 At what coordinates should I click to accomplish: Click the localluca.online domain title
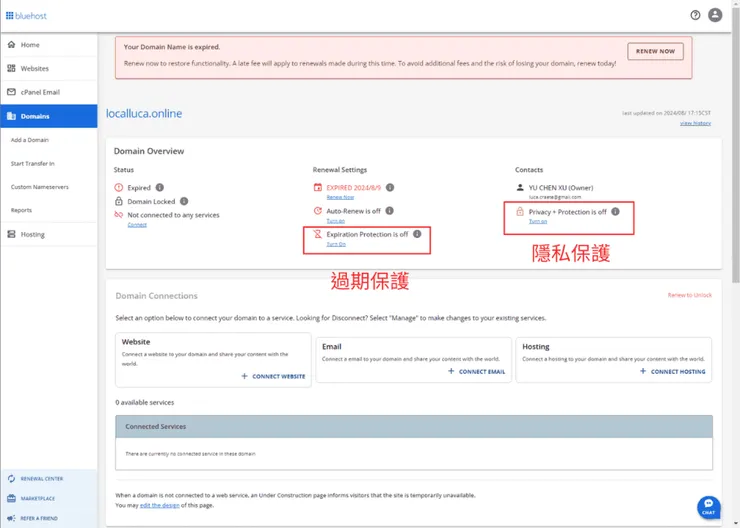point(144,113)
